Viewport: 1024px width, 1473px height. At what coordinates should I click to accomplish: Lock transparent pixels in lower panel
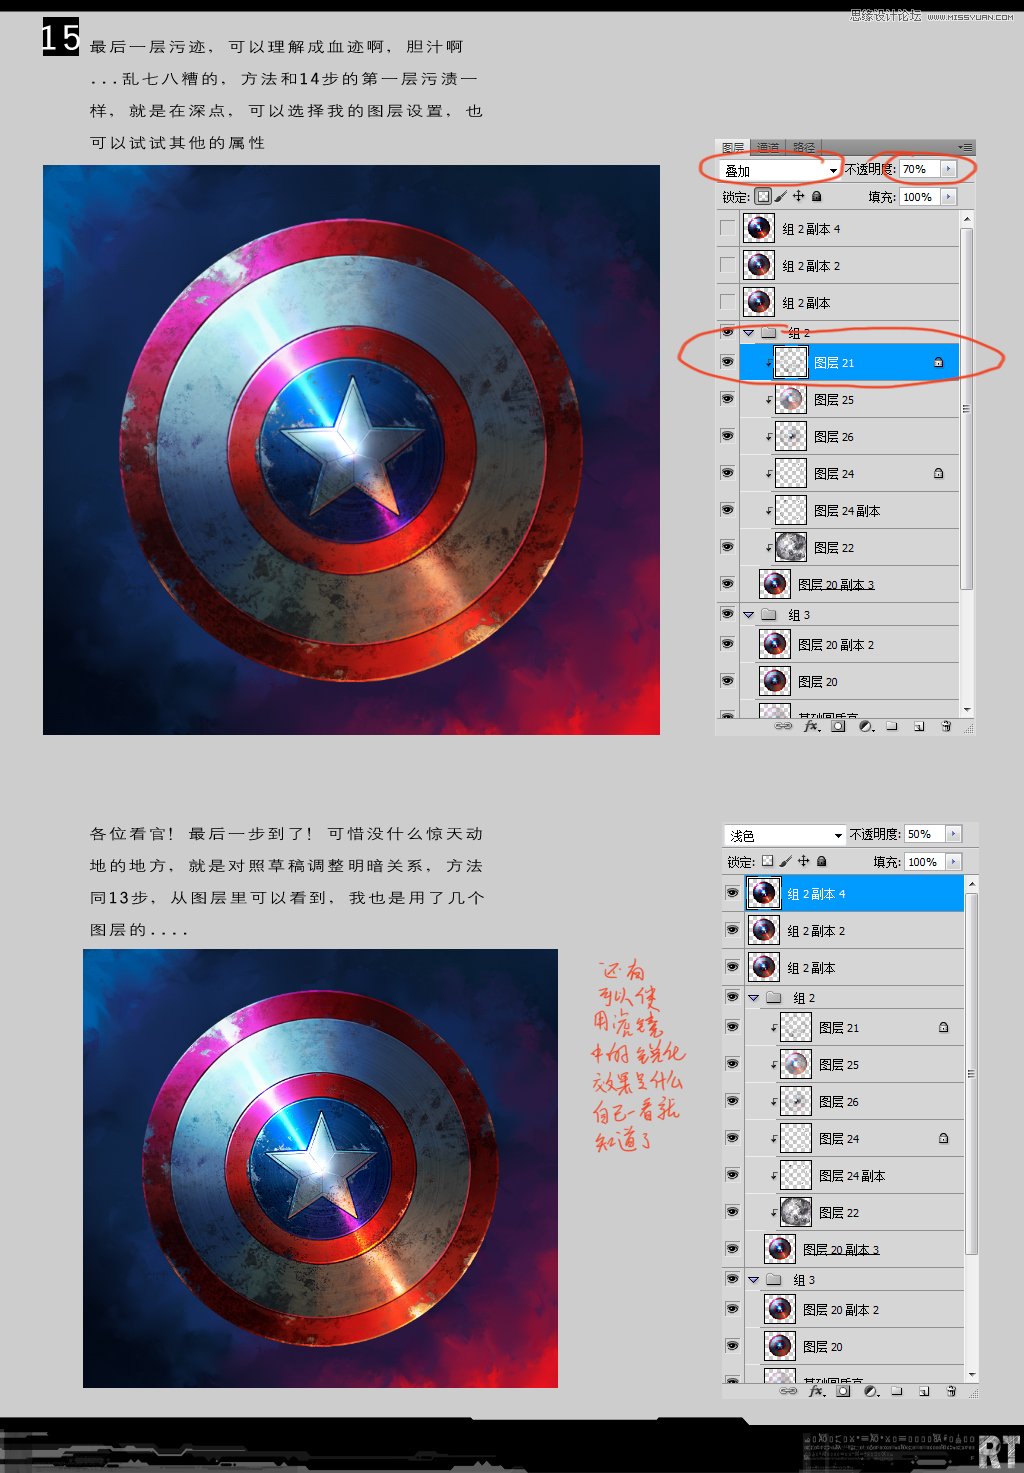[x=768, y=861]
